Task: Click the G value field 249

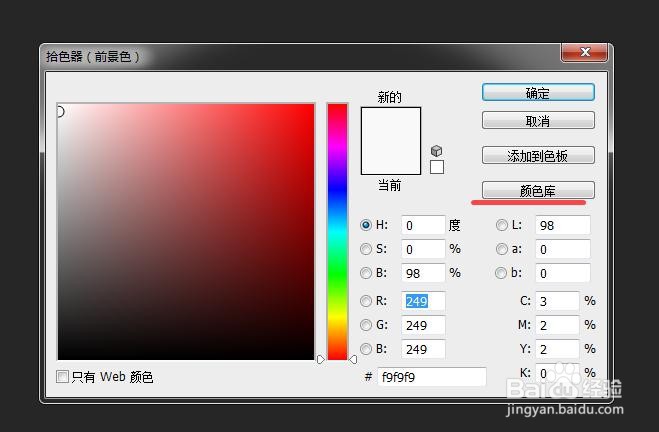Action: [x=423, y=325]
